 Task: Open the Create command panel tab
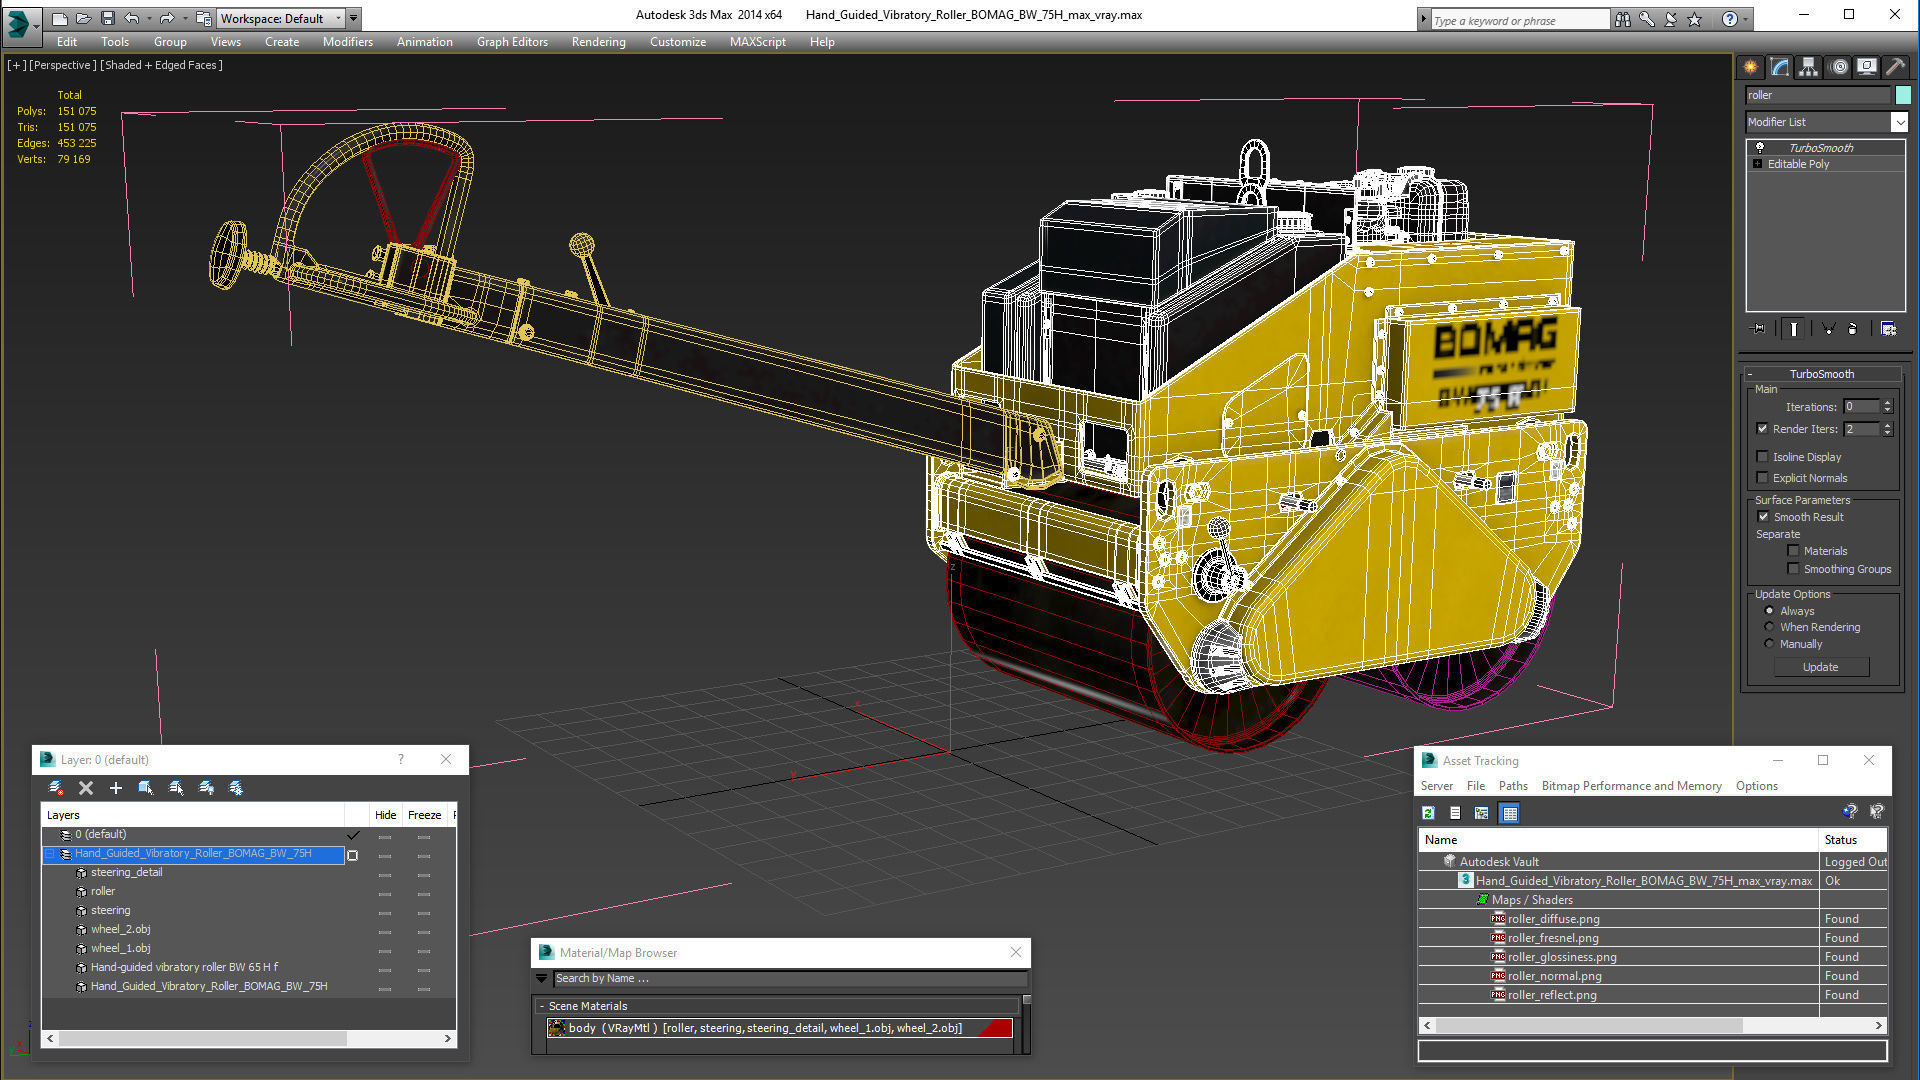coord(1751,67)
